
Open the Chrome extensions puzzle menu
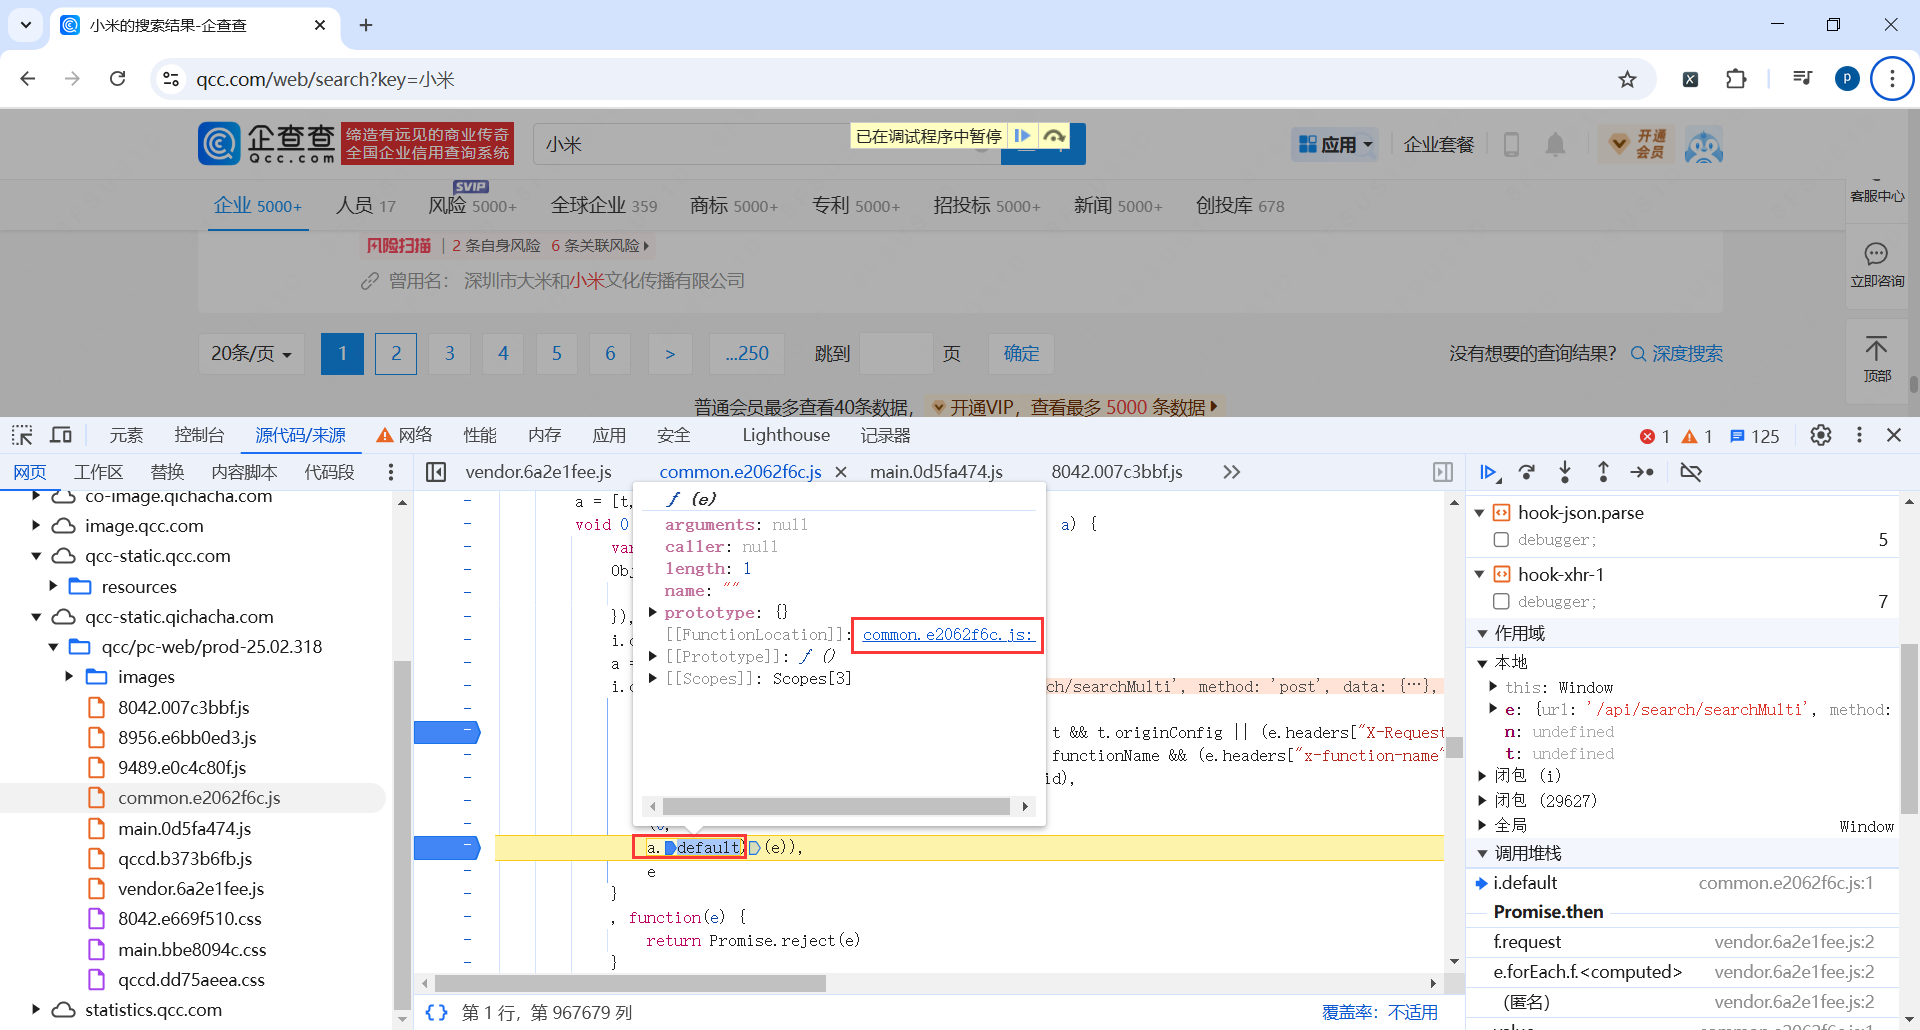1736,79
